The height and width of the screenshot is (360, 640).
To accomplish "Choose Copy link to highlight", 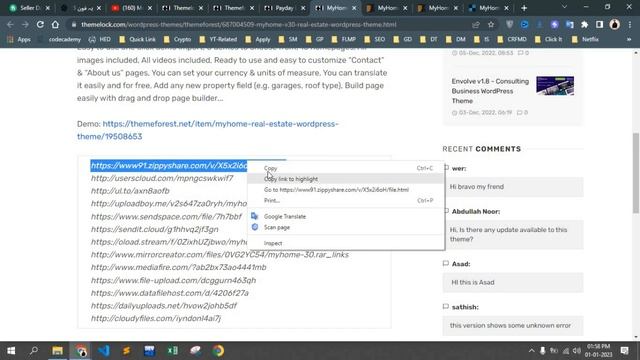I will point(346,179).
